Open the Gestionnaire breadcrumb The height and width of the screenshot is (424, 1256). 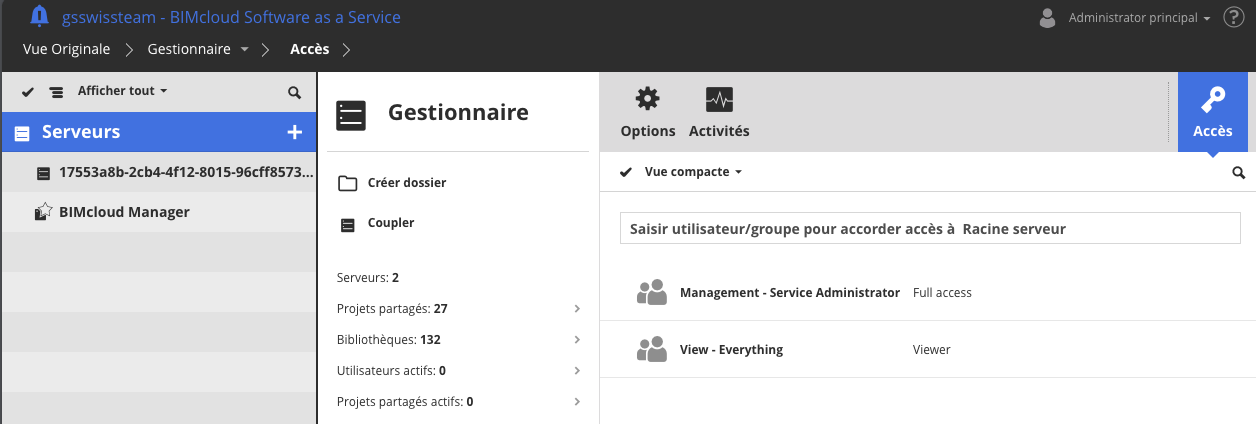coord(189,48)
